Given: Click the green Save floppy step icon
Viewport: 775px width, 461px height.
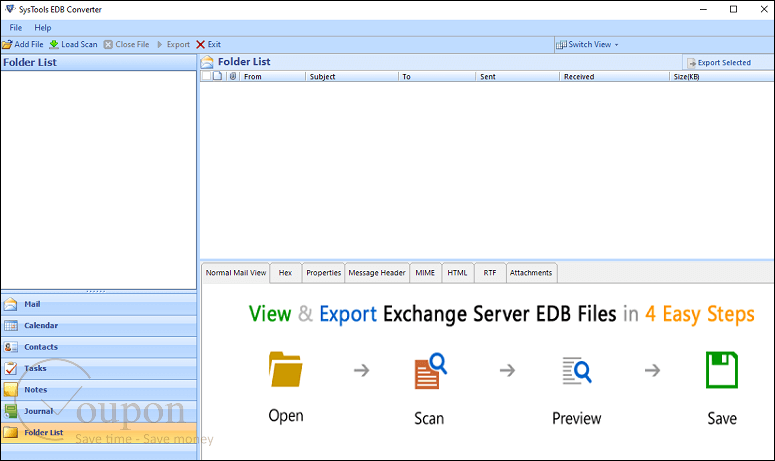Looking at the screenshot, I should pyautogui.click(x=722, y=370).
